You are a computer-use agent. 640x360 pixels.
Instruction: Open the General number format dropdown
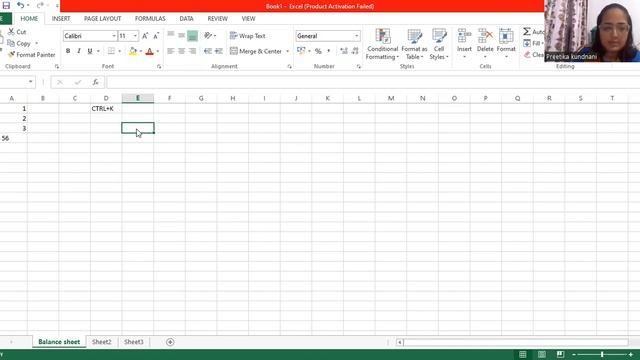point(356,36)
